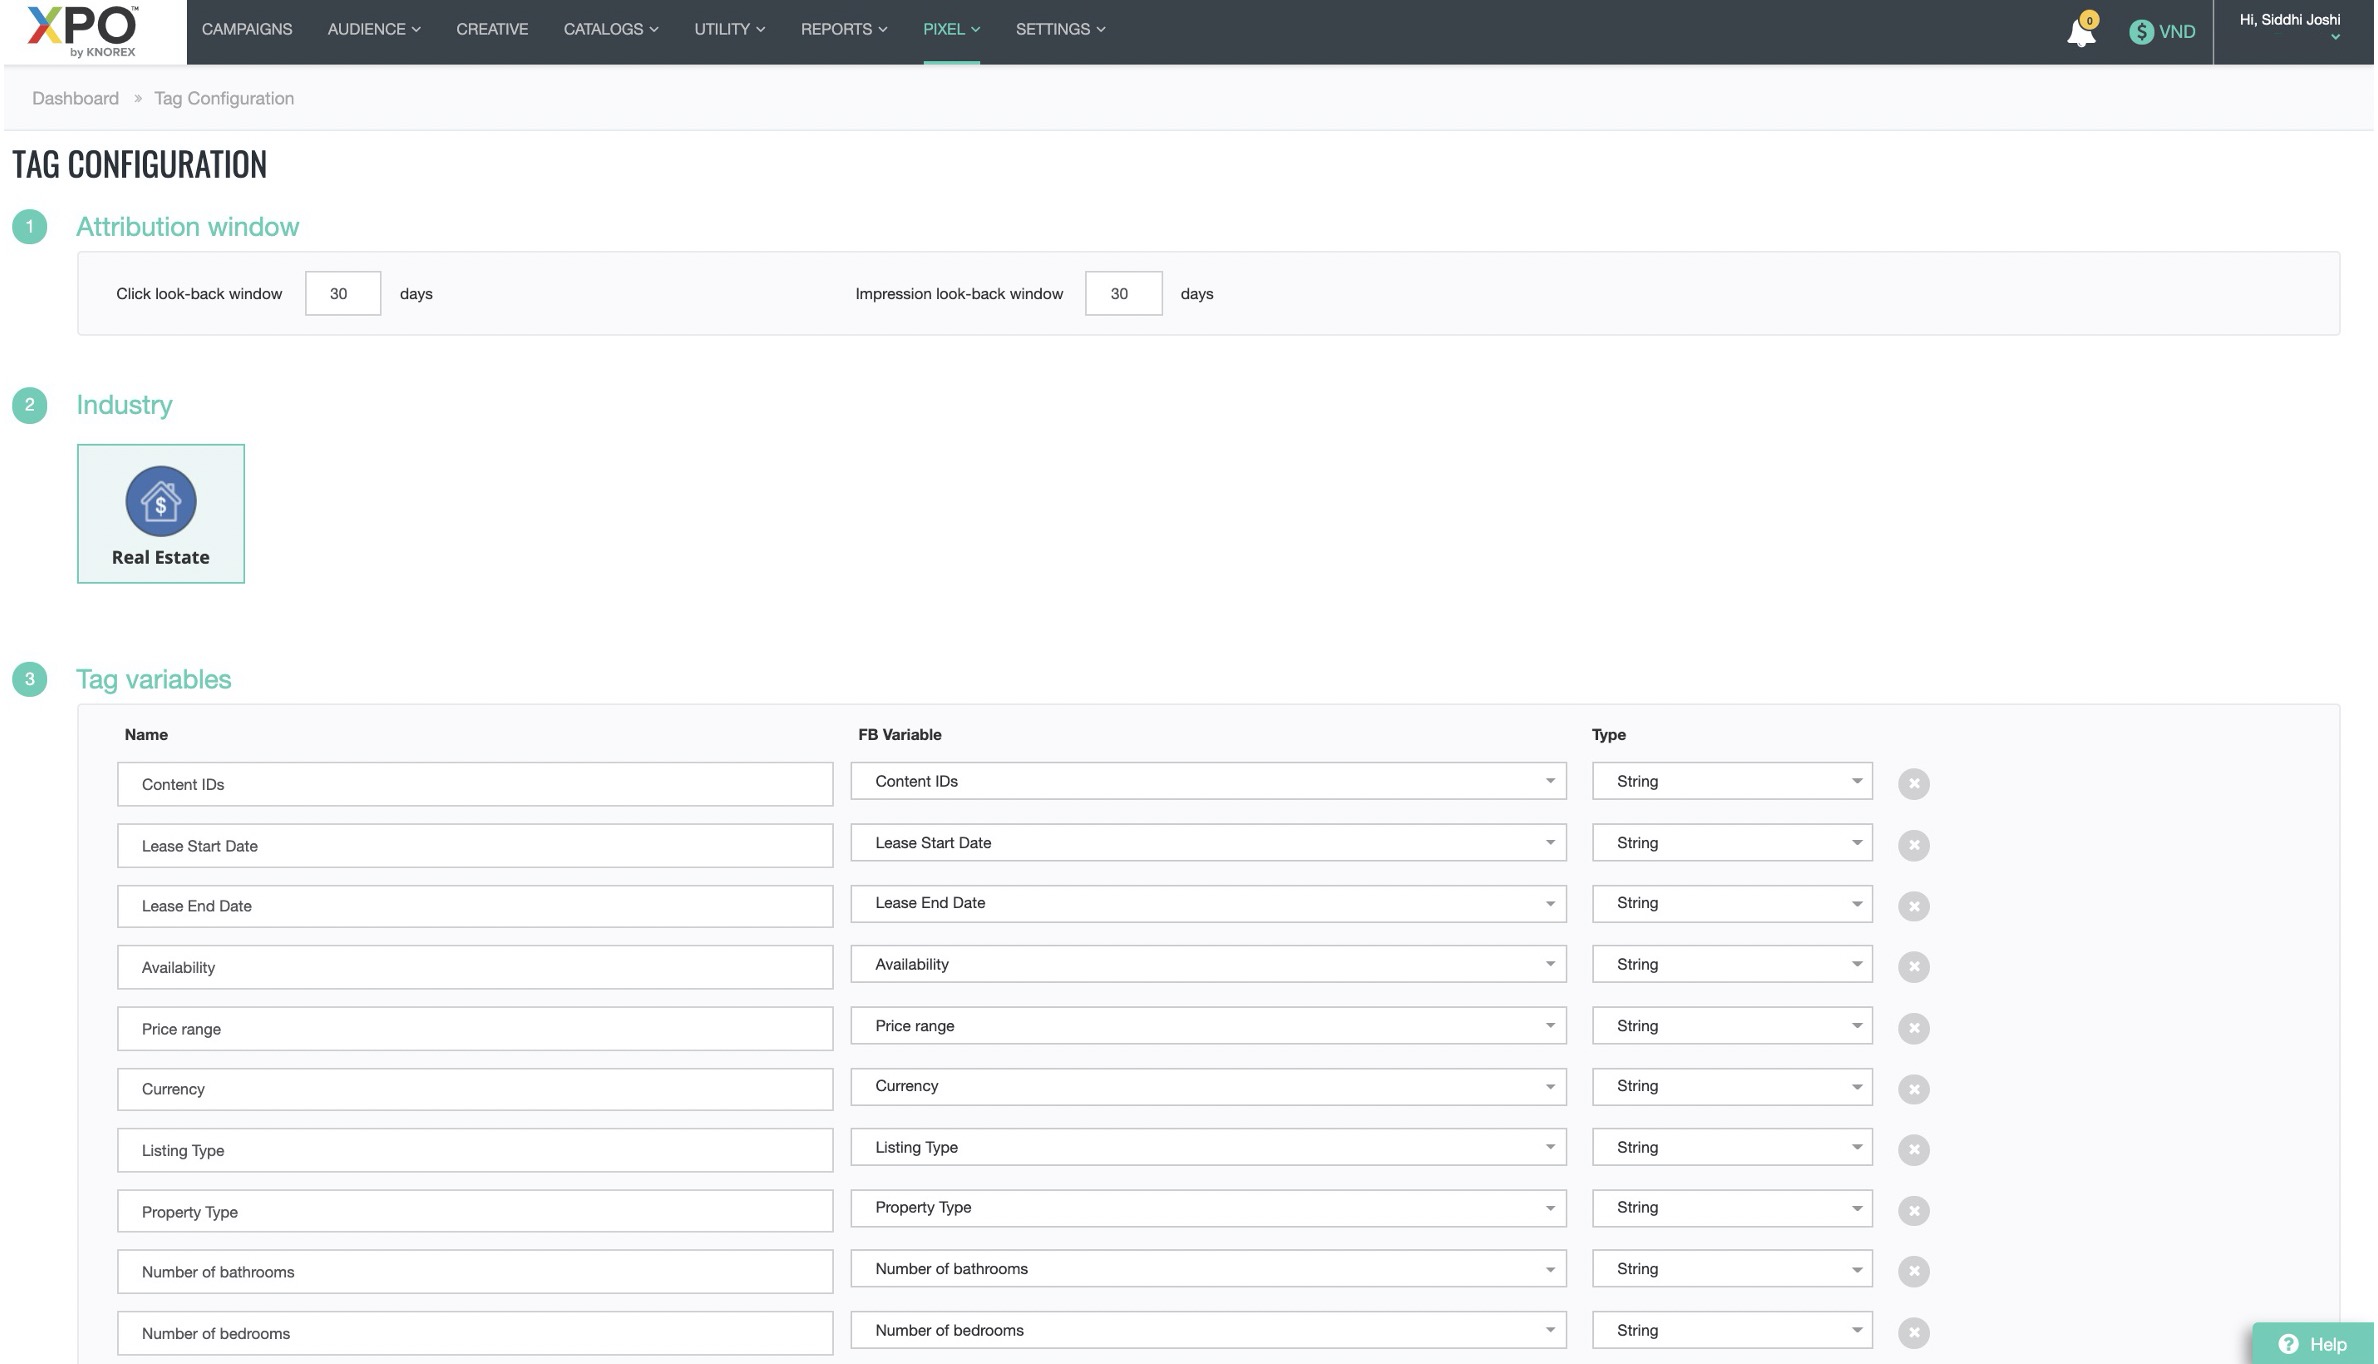Open the Pixel menu
Viewport: 2378px width, 1364px height.
pyautogui.click(x=950, y=29)
